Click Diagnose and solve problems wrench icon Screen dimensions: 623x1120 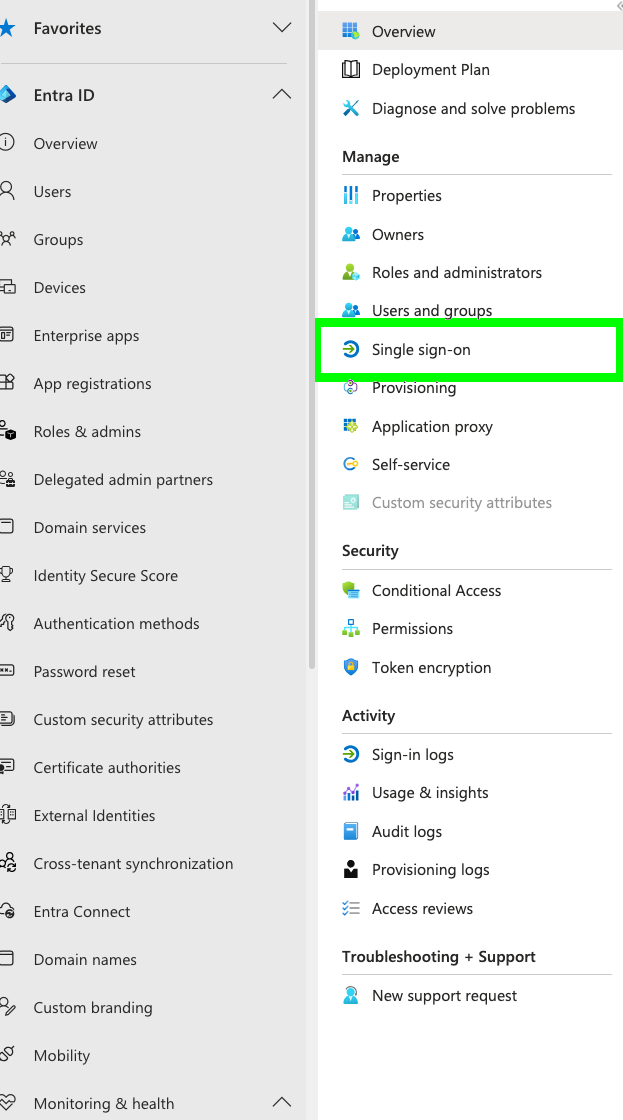tap(350, 109)
